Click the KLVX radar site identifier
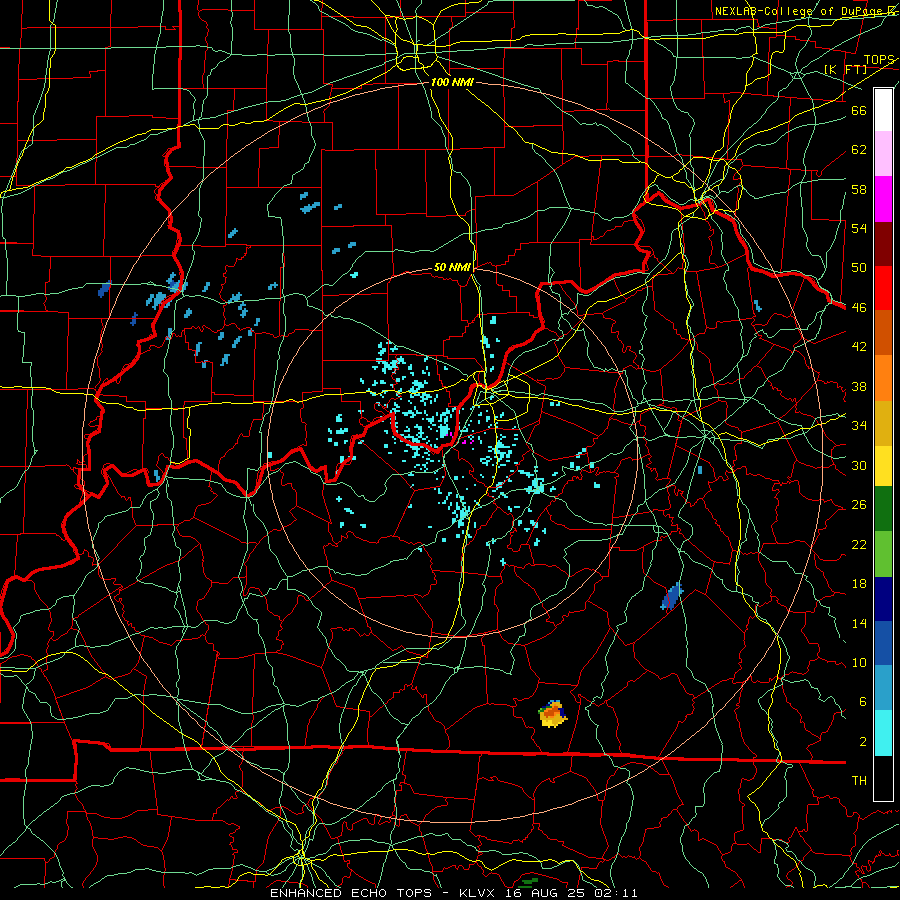 point(479,893)
